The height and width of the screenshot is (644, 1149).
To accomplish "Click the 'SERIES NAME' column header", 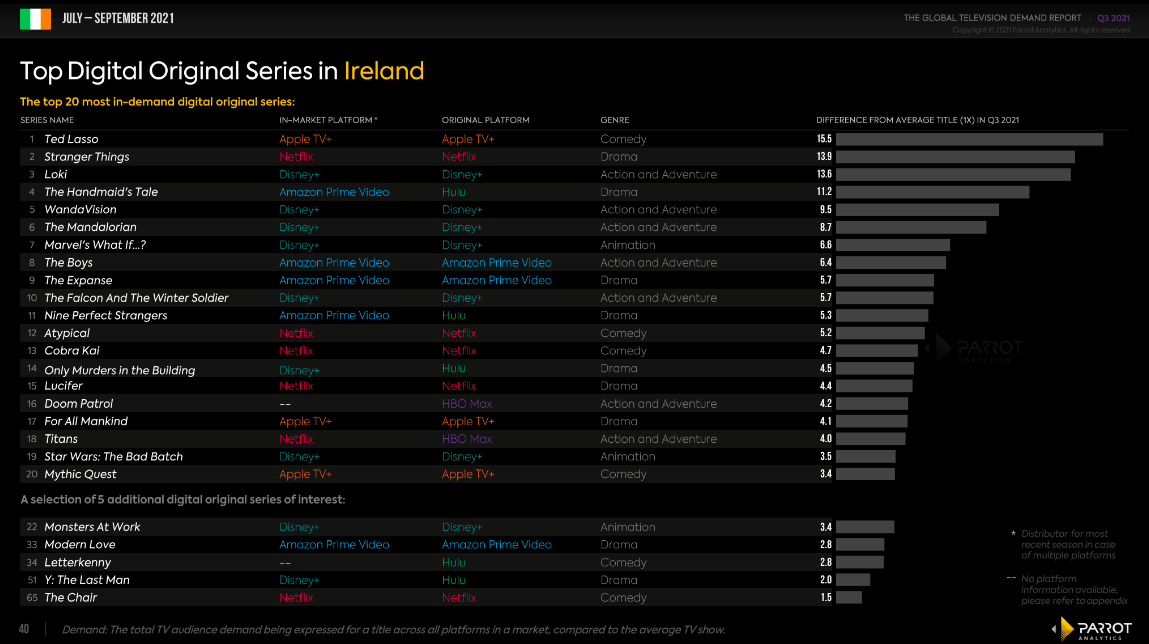I will tap(47, 120).
